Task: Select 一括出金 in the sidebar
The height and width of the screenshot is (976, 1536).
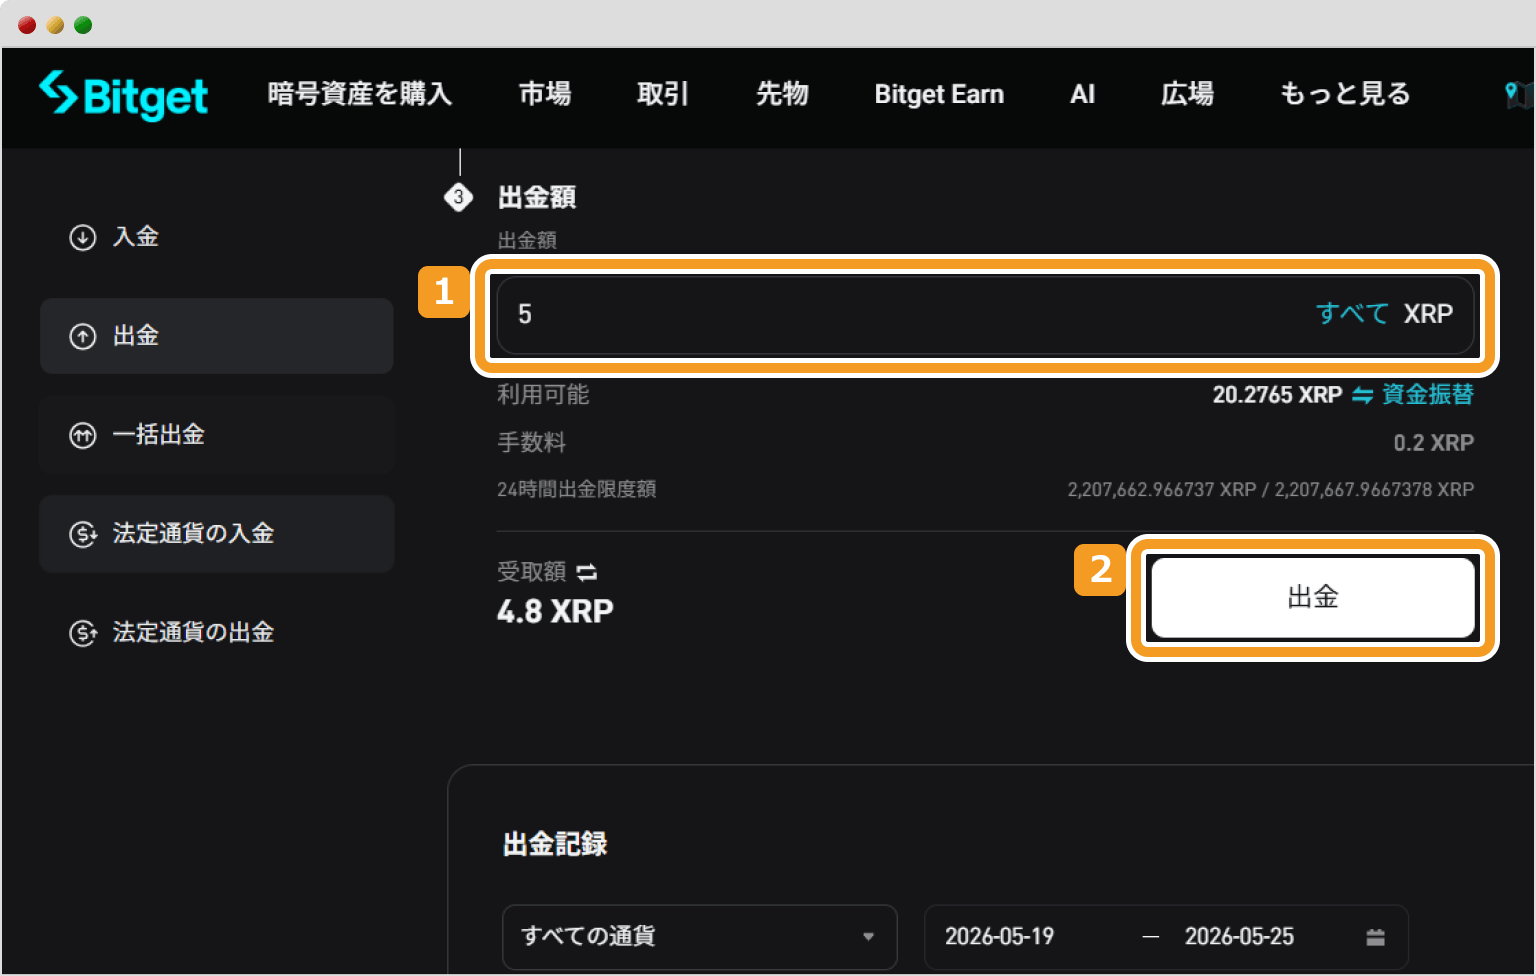Action: (x=216, y=435)
